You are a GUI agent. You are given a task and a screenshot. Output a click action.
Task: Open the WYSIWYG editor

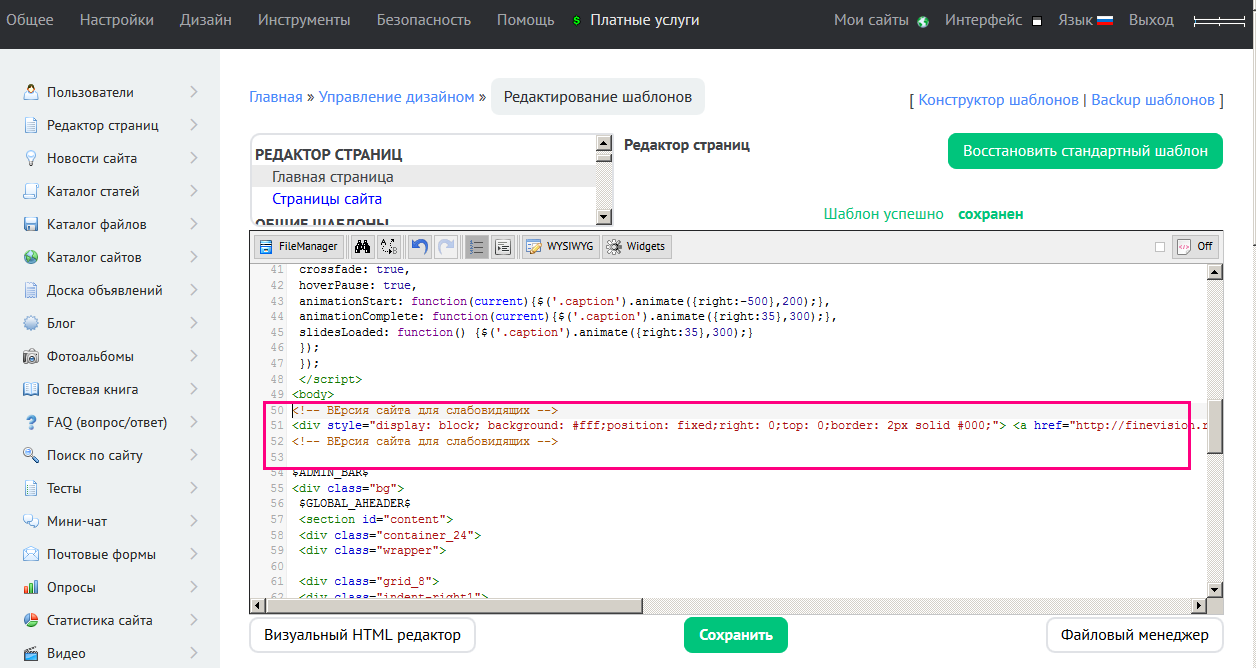(561, 246)
